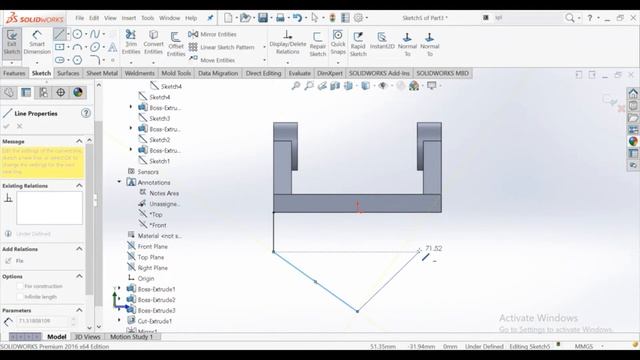
Task: Click the Undo icon
Action: (297, 18)
